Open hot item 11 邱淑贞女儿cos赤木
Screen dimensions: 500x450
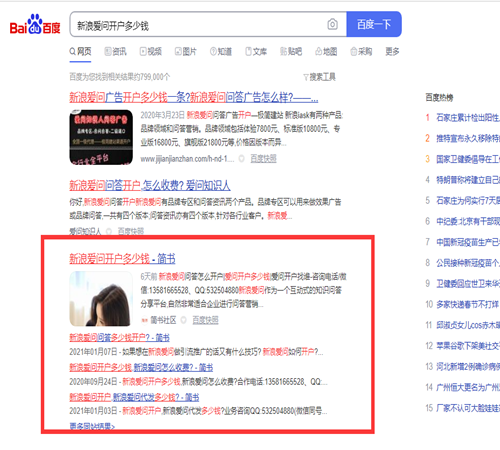[x=468, y=325]
